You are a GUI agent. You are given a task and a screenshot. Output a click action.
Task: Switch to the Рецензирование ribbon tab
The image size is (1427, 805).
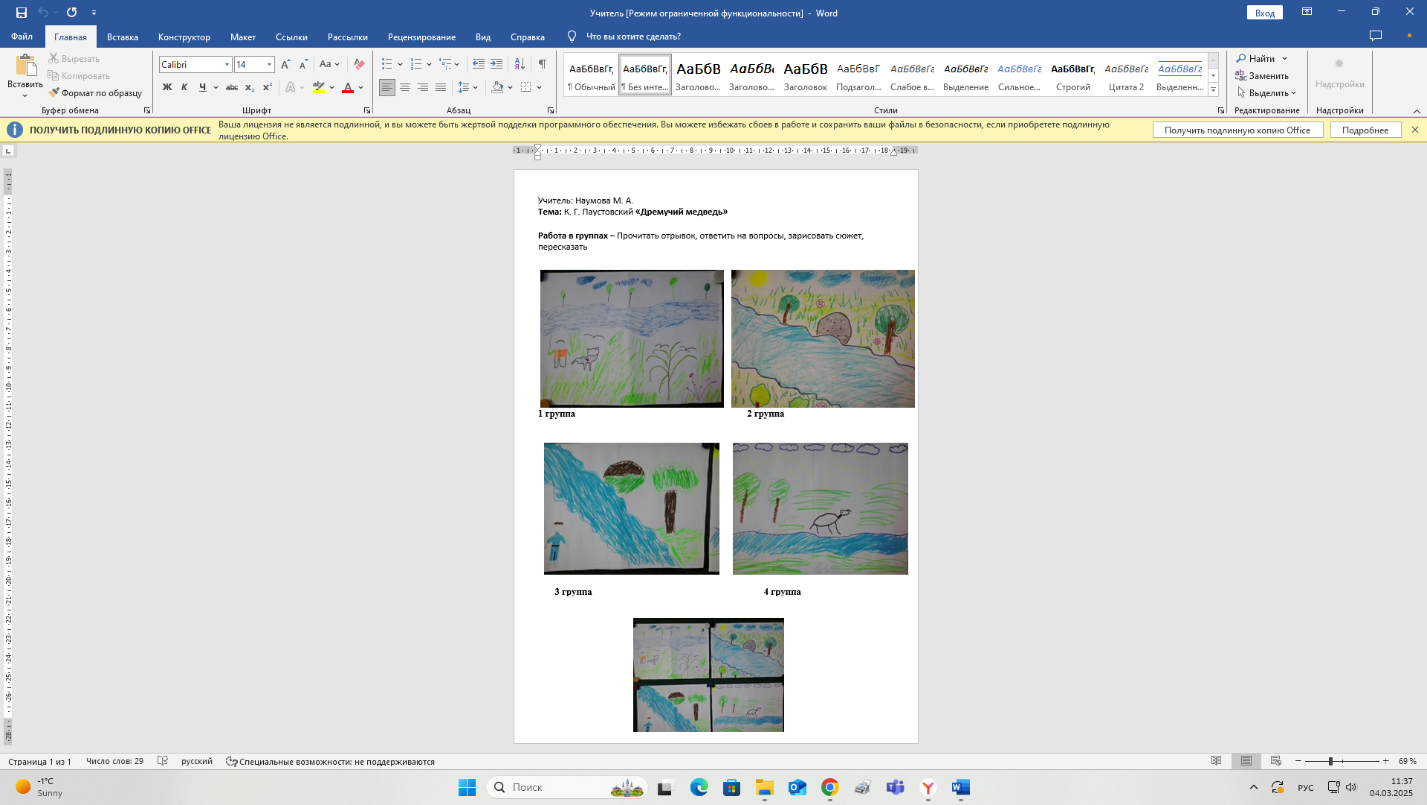[x=422, y=37]
